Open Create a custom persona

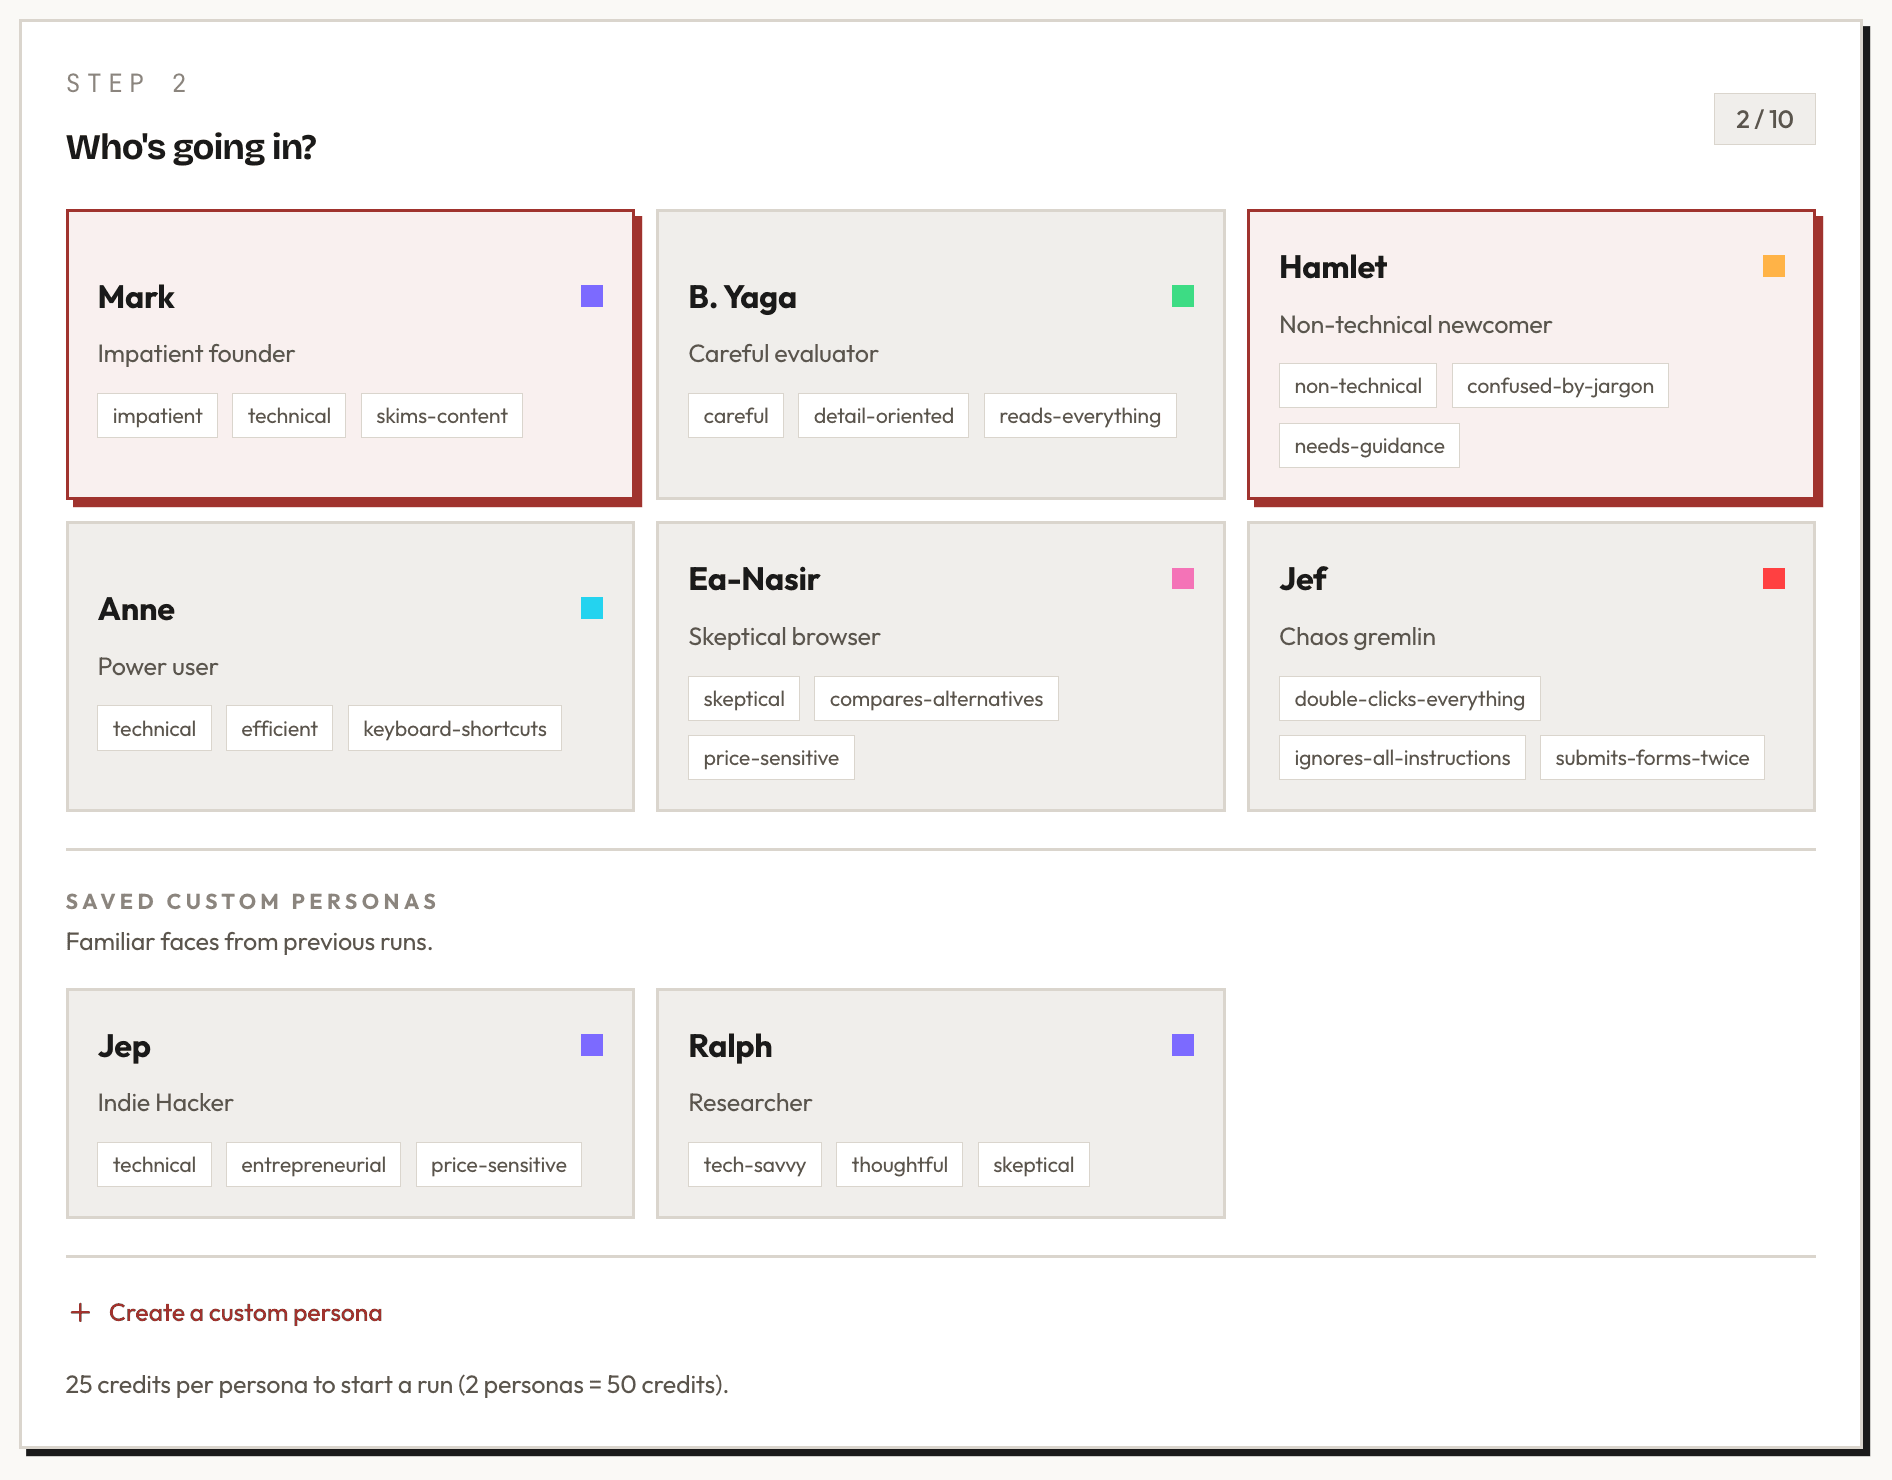[244, 1312]
